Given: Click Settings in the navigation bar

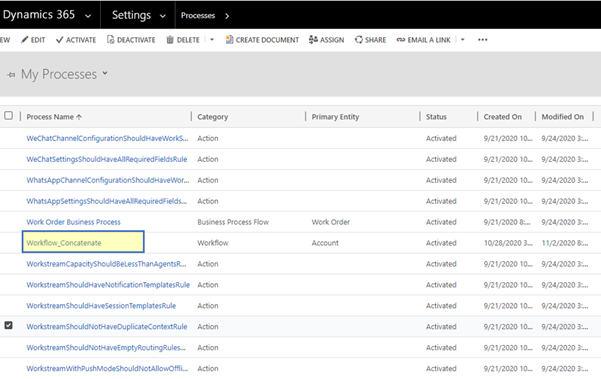Looking at the screenshot, I should click(x=131, y=15).
